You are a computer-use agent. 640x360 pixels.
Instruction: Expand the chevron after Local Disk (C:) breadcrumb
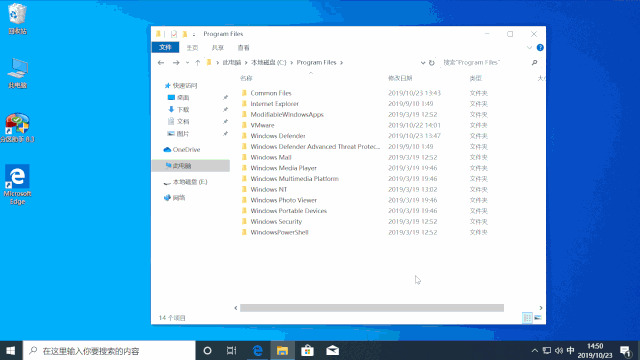pos(292,62)
